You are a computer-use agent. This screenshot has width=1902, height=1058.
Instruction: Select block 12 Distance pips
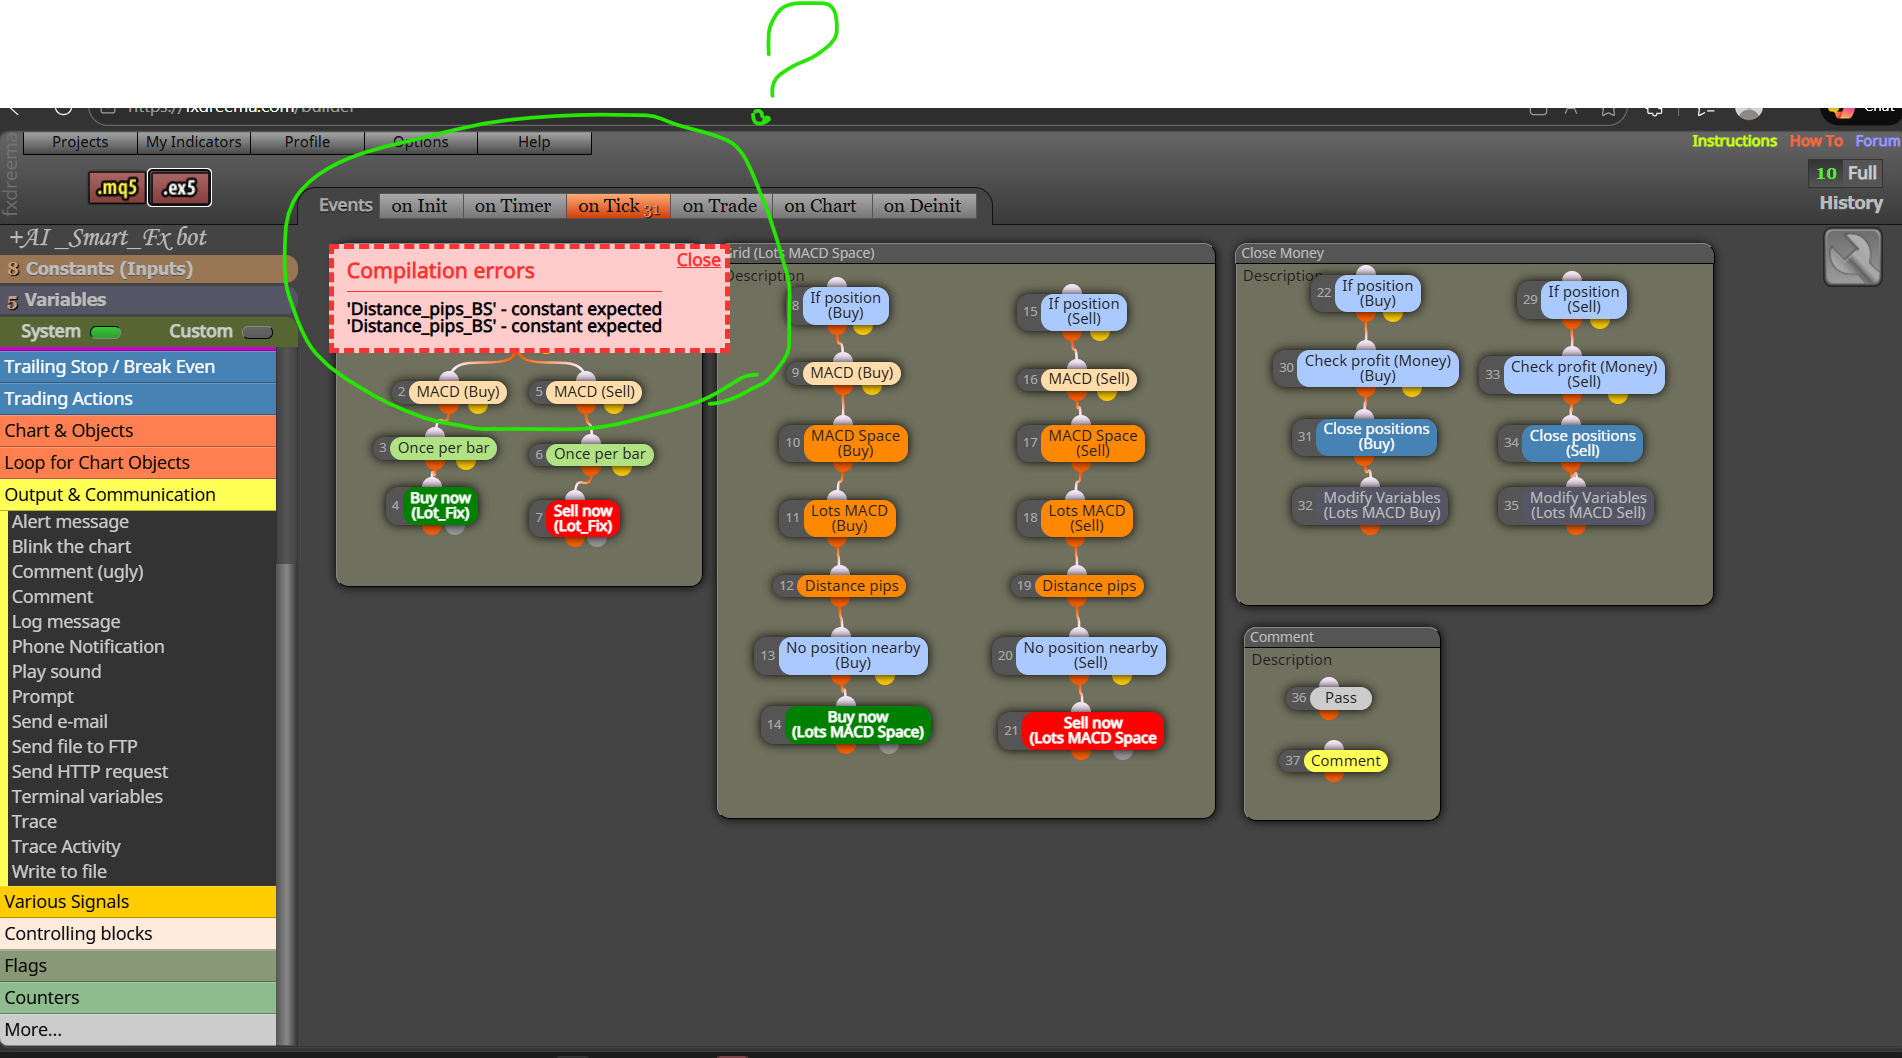pyautogui.click(x=851, y=586)
